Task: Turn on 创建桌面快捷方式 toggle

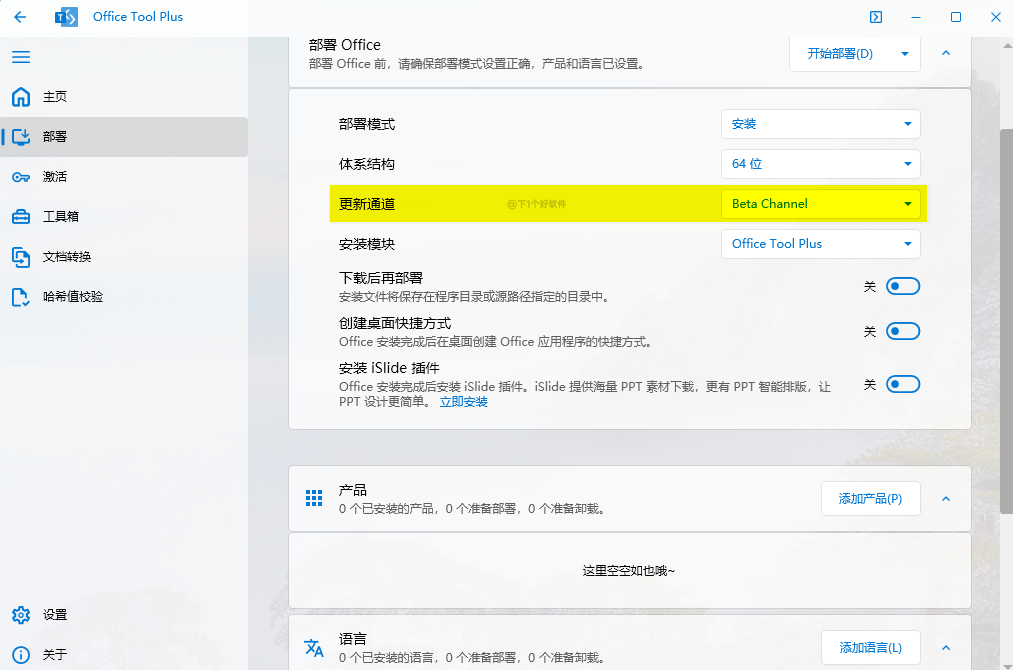Action: point(902,331)
